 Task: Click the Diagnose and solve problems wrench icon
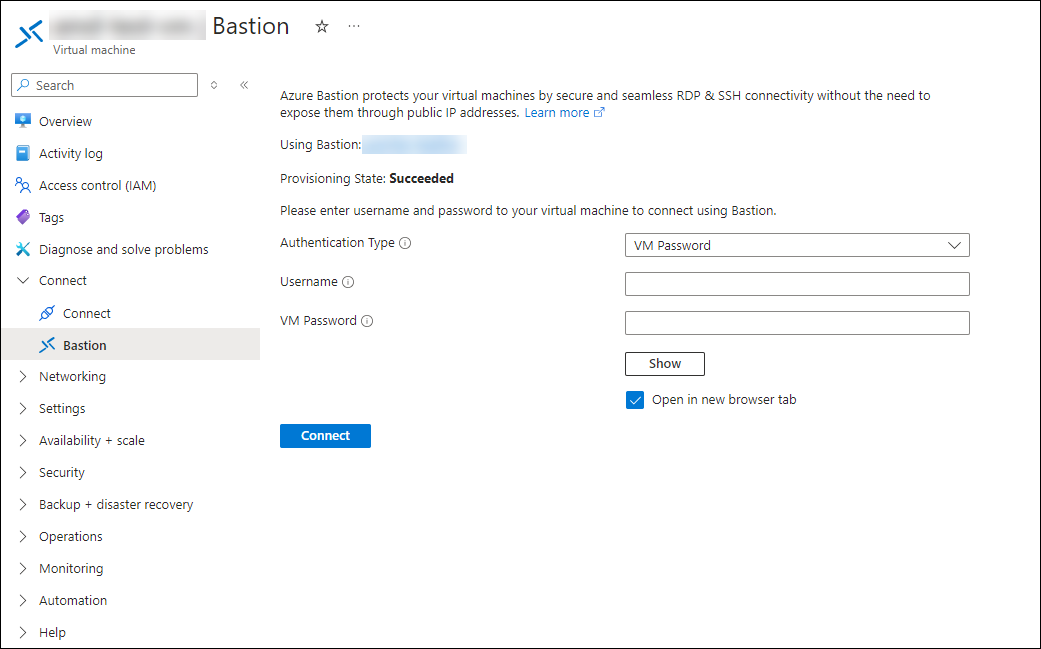(23, 249)
